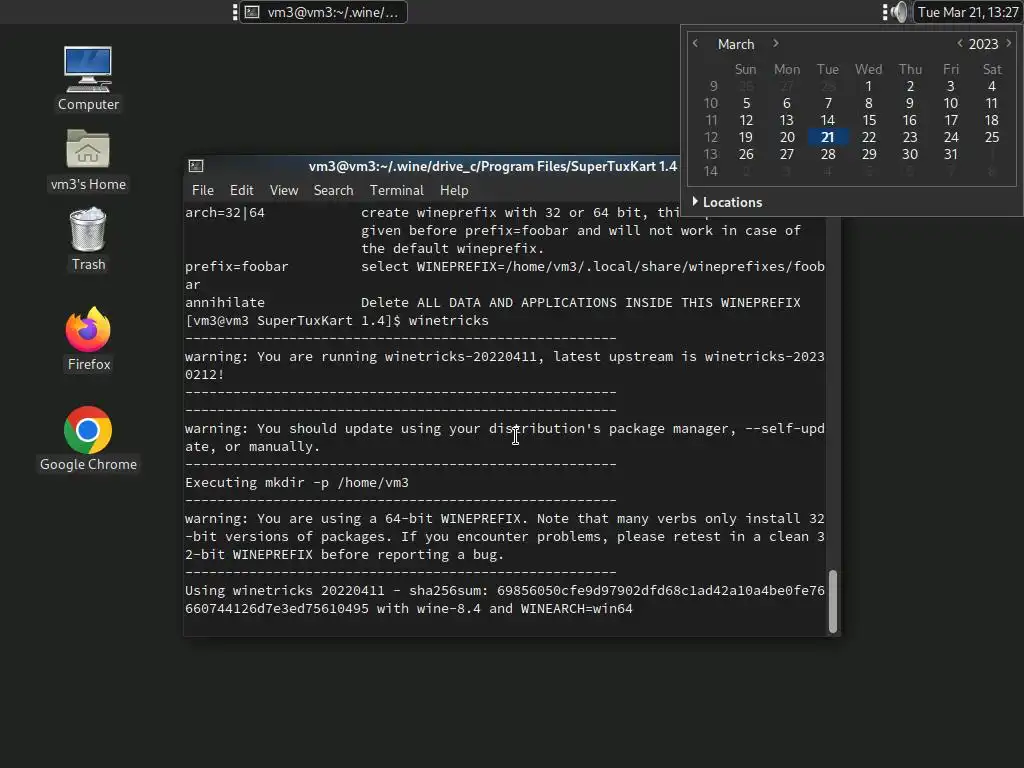
Task: Open the Computer desktop icon
Action: [x=88, y=78]
